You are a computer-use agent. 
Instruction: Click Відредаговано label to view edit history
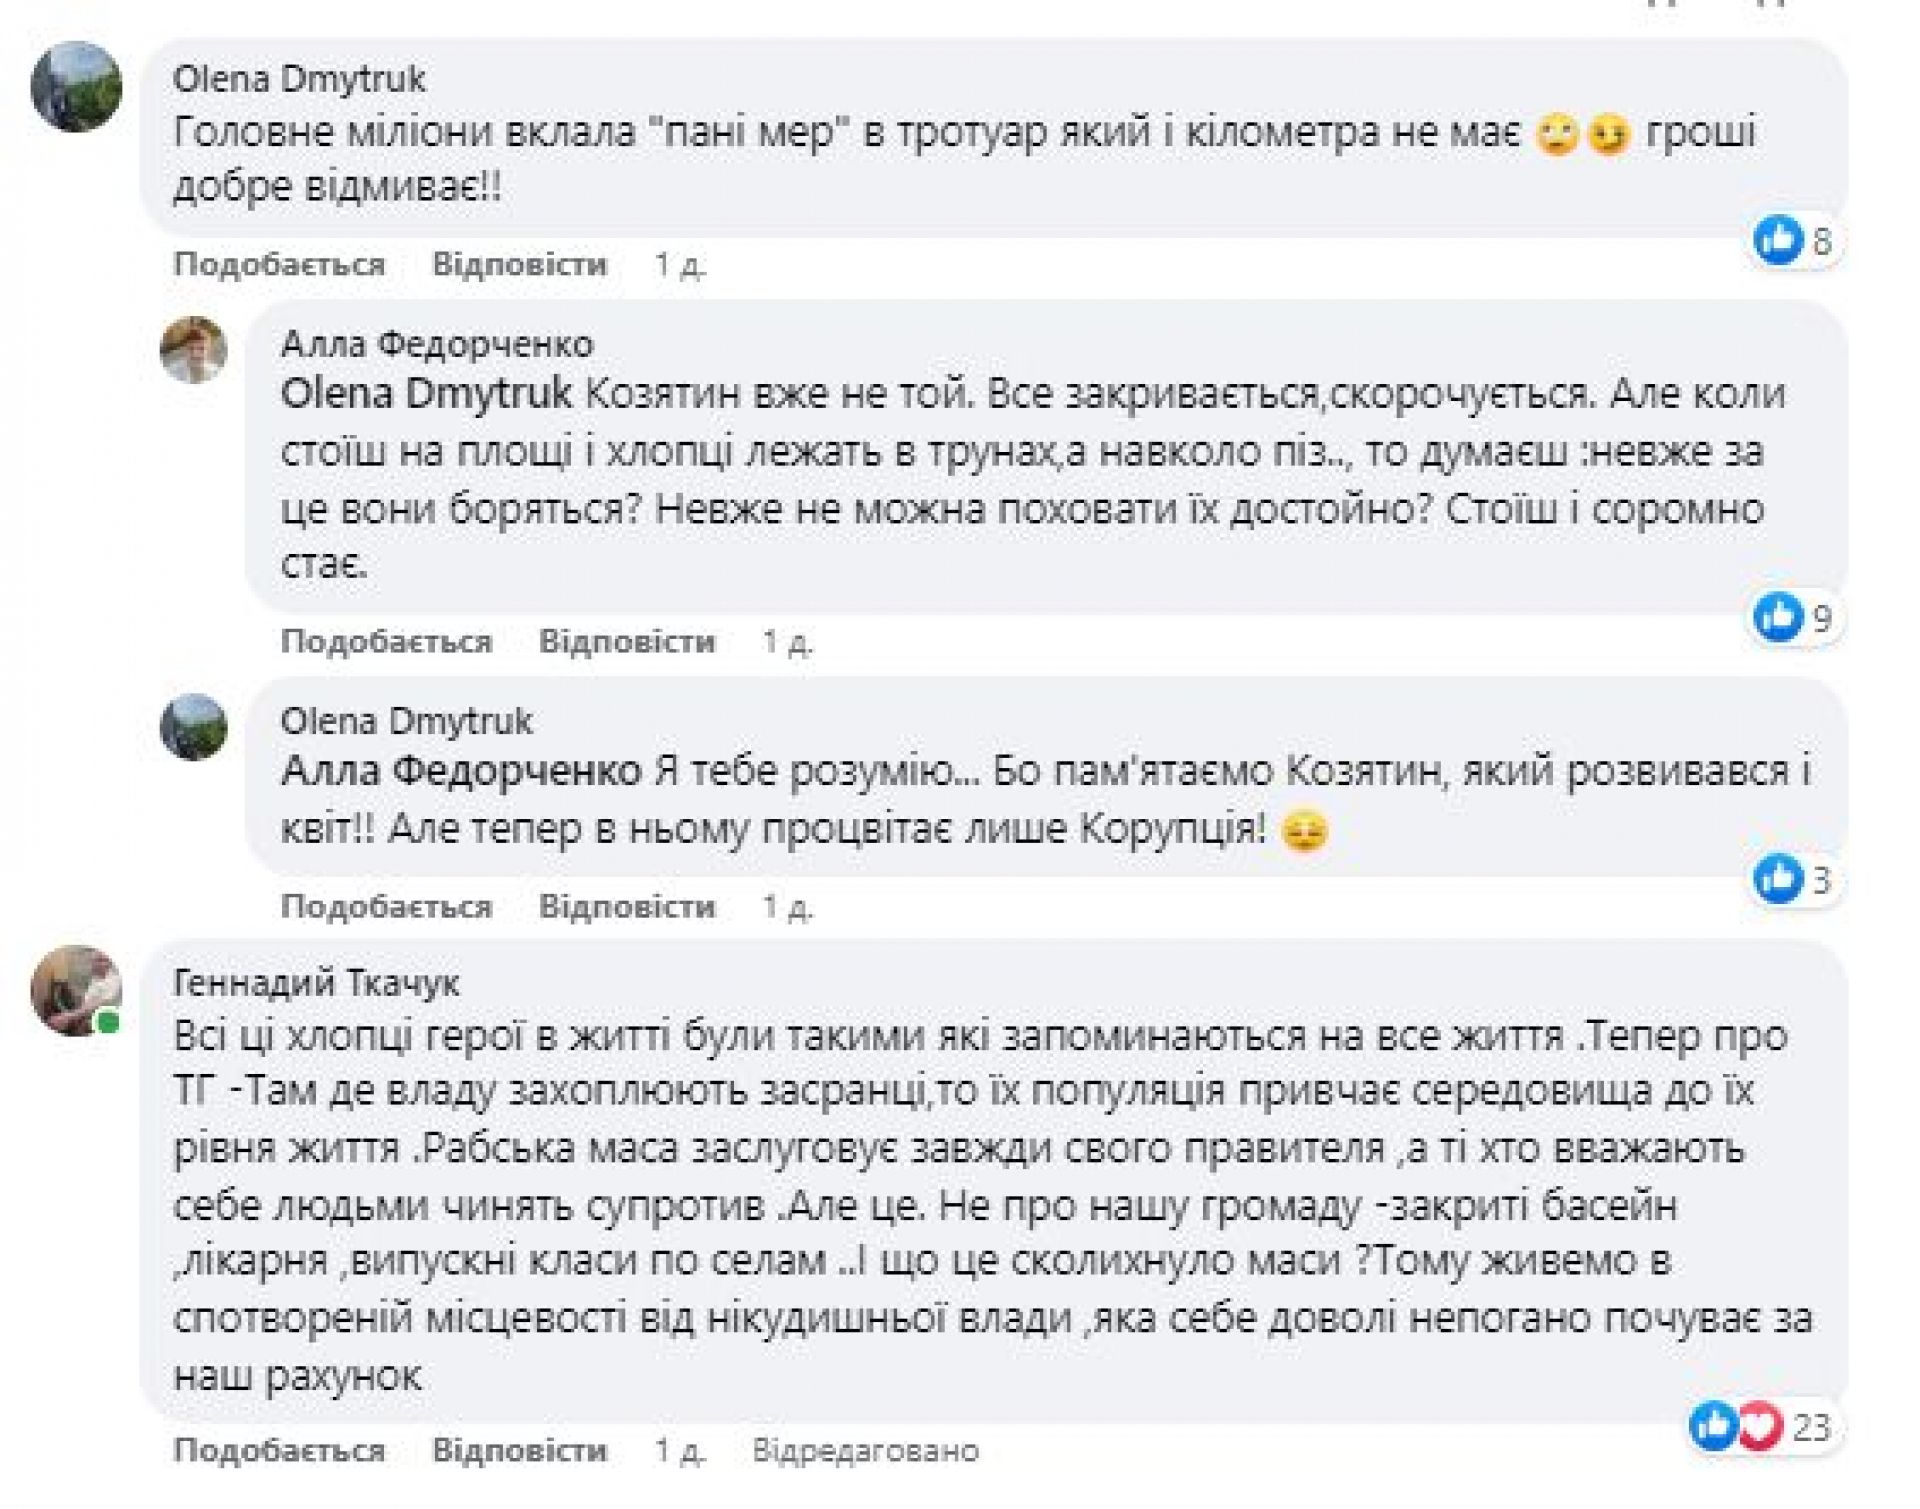click(865, 1451)
